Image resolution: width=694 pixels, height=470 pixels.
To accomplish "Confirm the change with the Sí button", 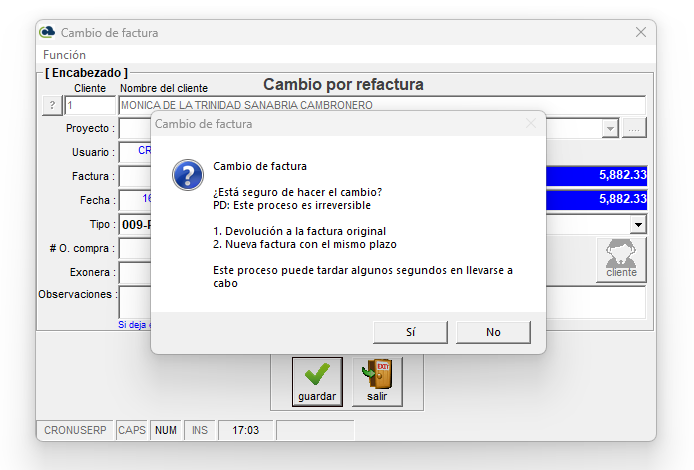I will 410,332.
